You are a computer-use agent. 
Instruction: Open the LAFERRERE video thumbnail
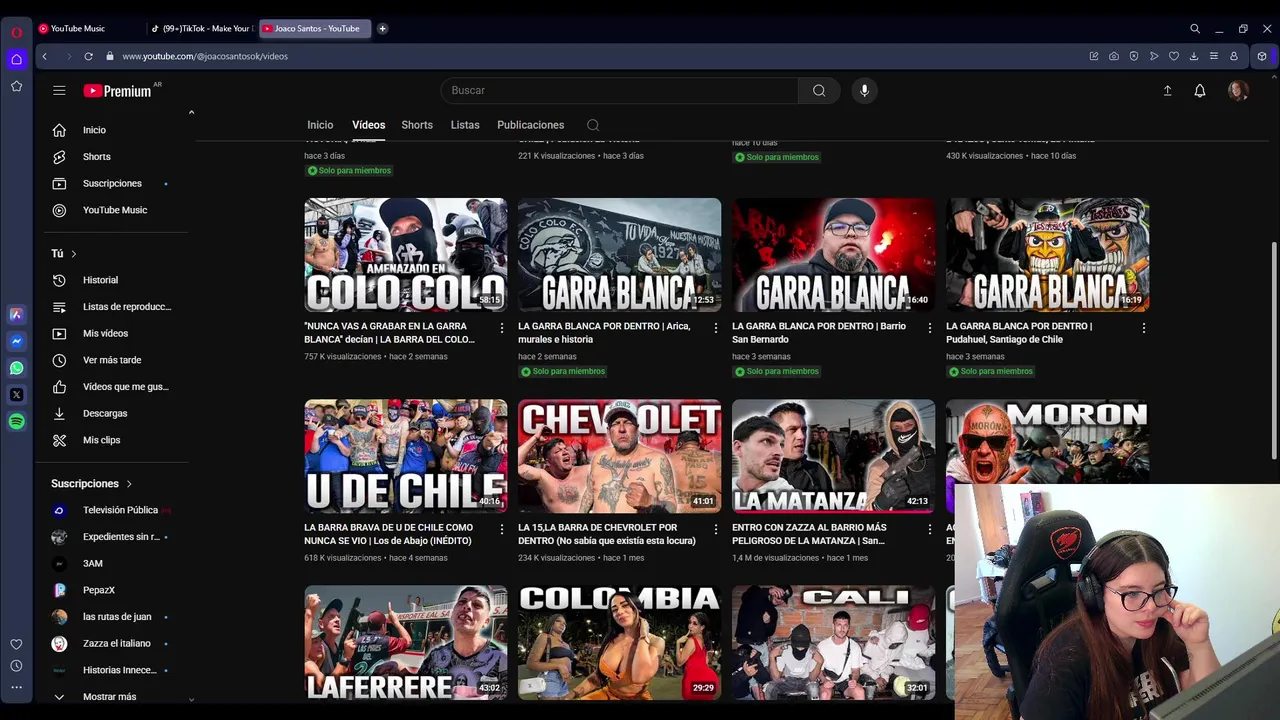[x=406, y=642]
